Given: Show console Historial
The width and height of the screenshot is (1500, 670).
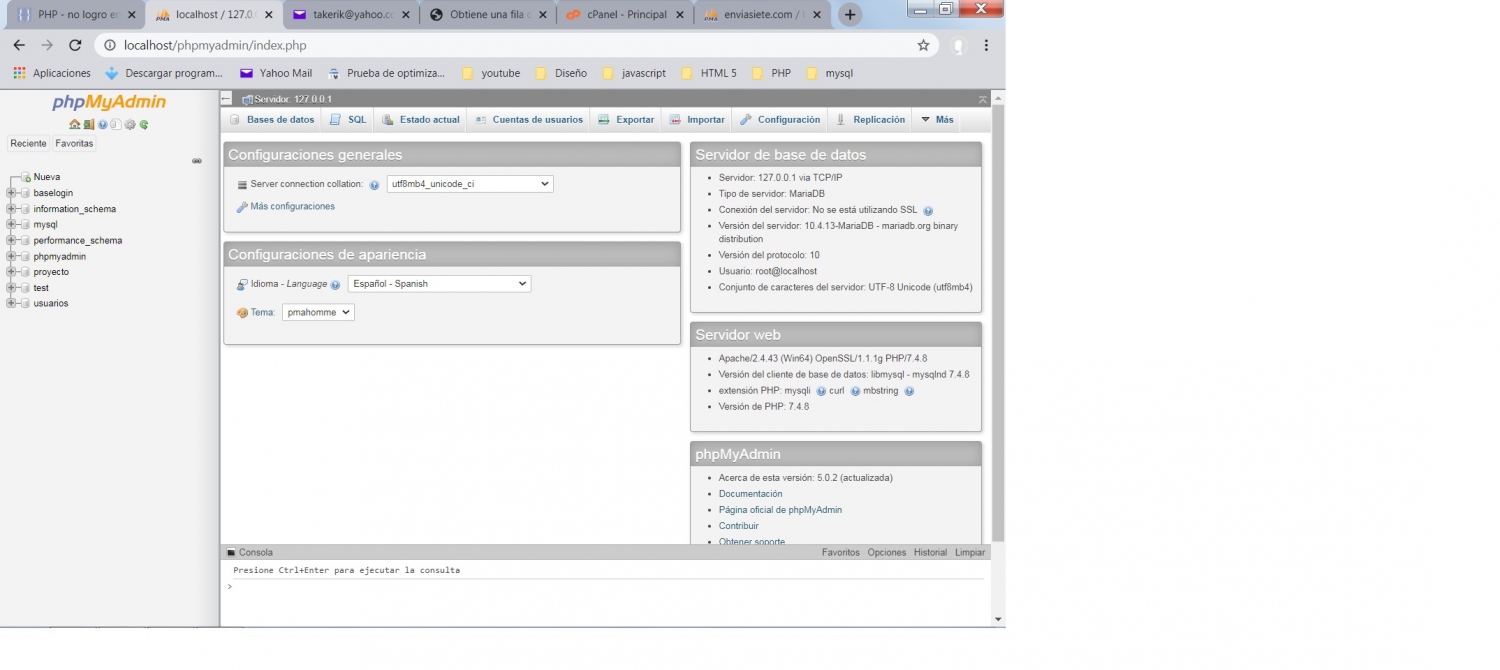Looking at the screenshot, I should click(x=930, y=552).
